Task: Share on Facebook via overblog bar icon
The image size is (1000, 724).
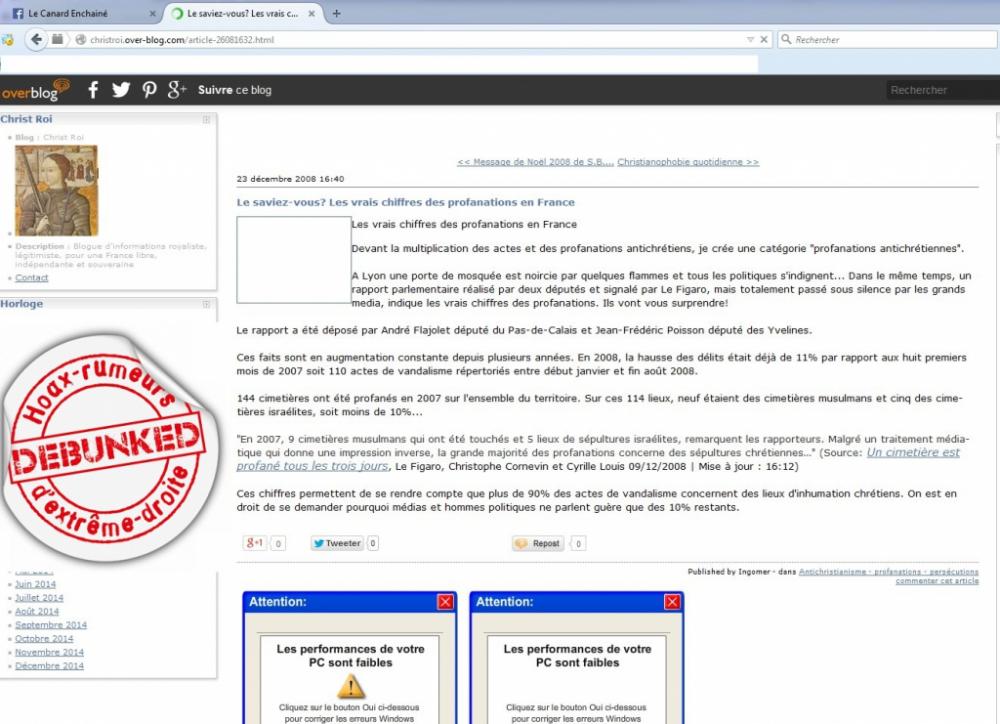Action: [93, 90]
